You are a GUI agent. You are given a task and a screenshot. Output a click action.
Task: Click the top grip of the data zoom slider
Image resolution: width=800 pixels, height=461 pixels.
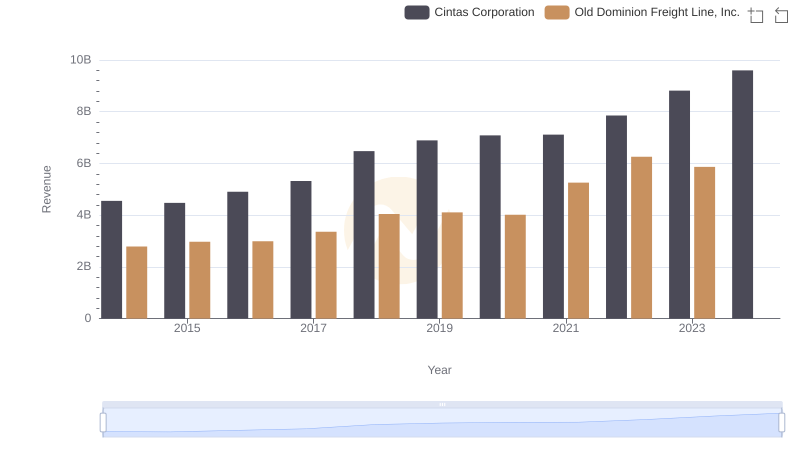(x=442, y=404)
